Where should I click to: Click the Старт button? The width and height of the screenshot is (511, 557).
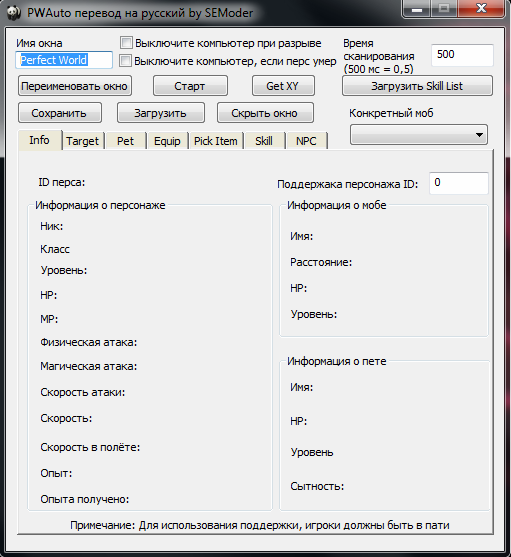[x=190, y=86]
